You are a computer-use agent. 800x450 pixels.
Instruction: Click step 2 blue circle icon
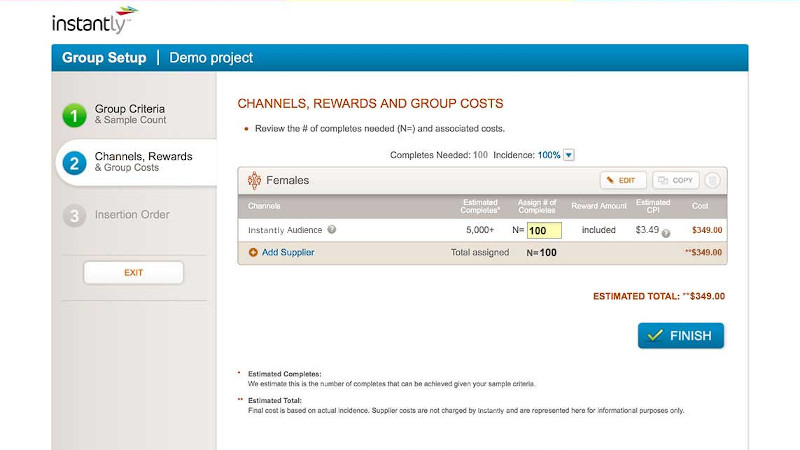pos(74,163)
